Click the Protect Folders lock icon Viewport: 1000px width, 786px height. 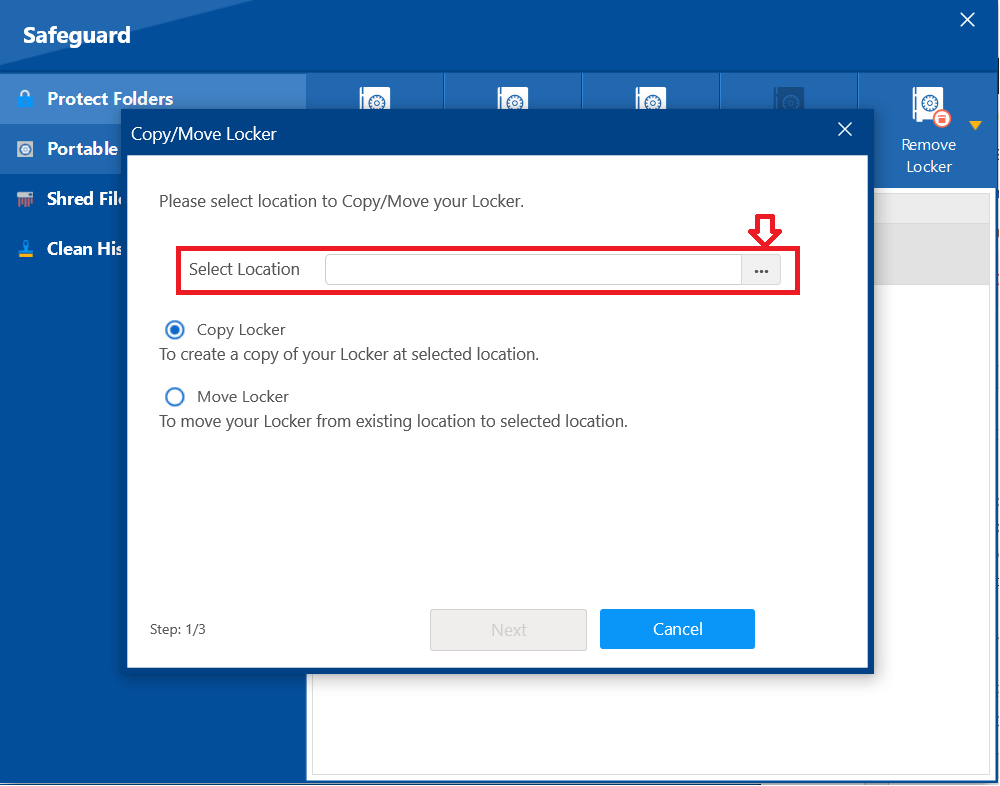tap(25, 98)
